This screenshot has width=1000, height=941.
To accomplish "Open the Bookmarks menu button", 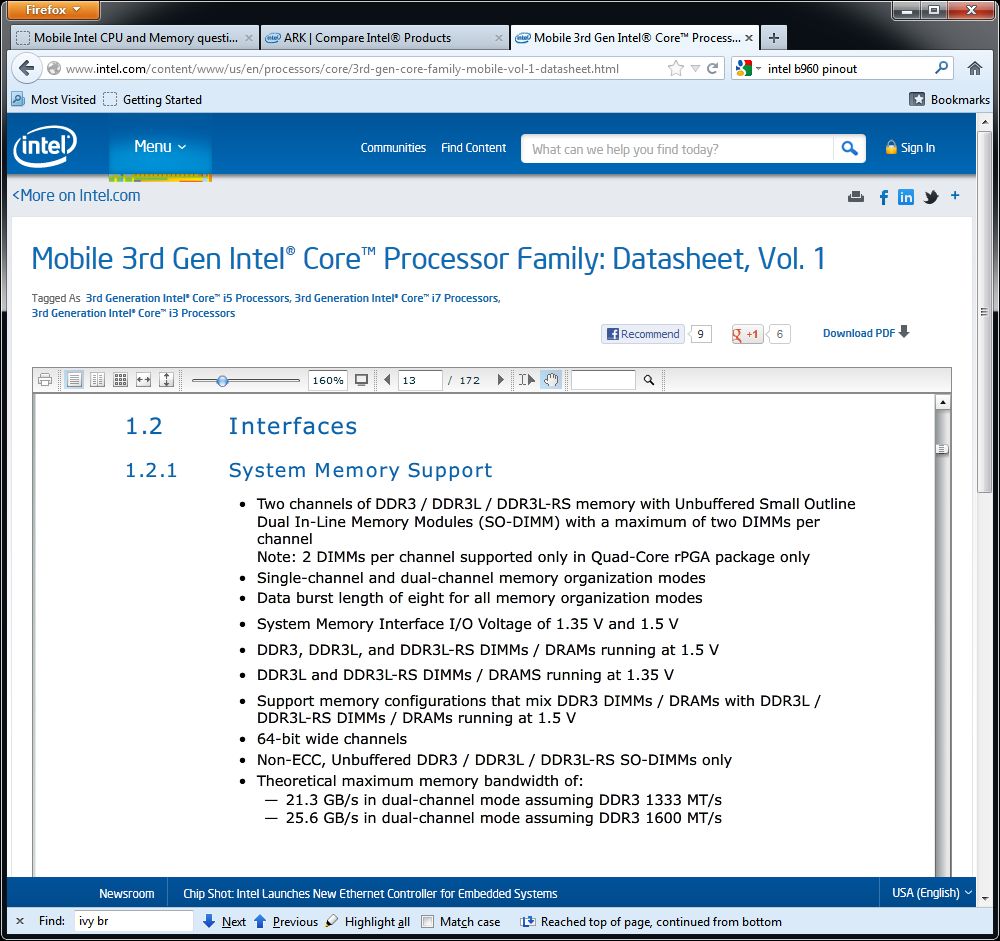I will point(949,100).
